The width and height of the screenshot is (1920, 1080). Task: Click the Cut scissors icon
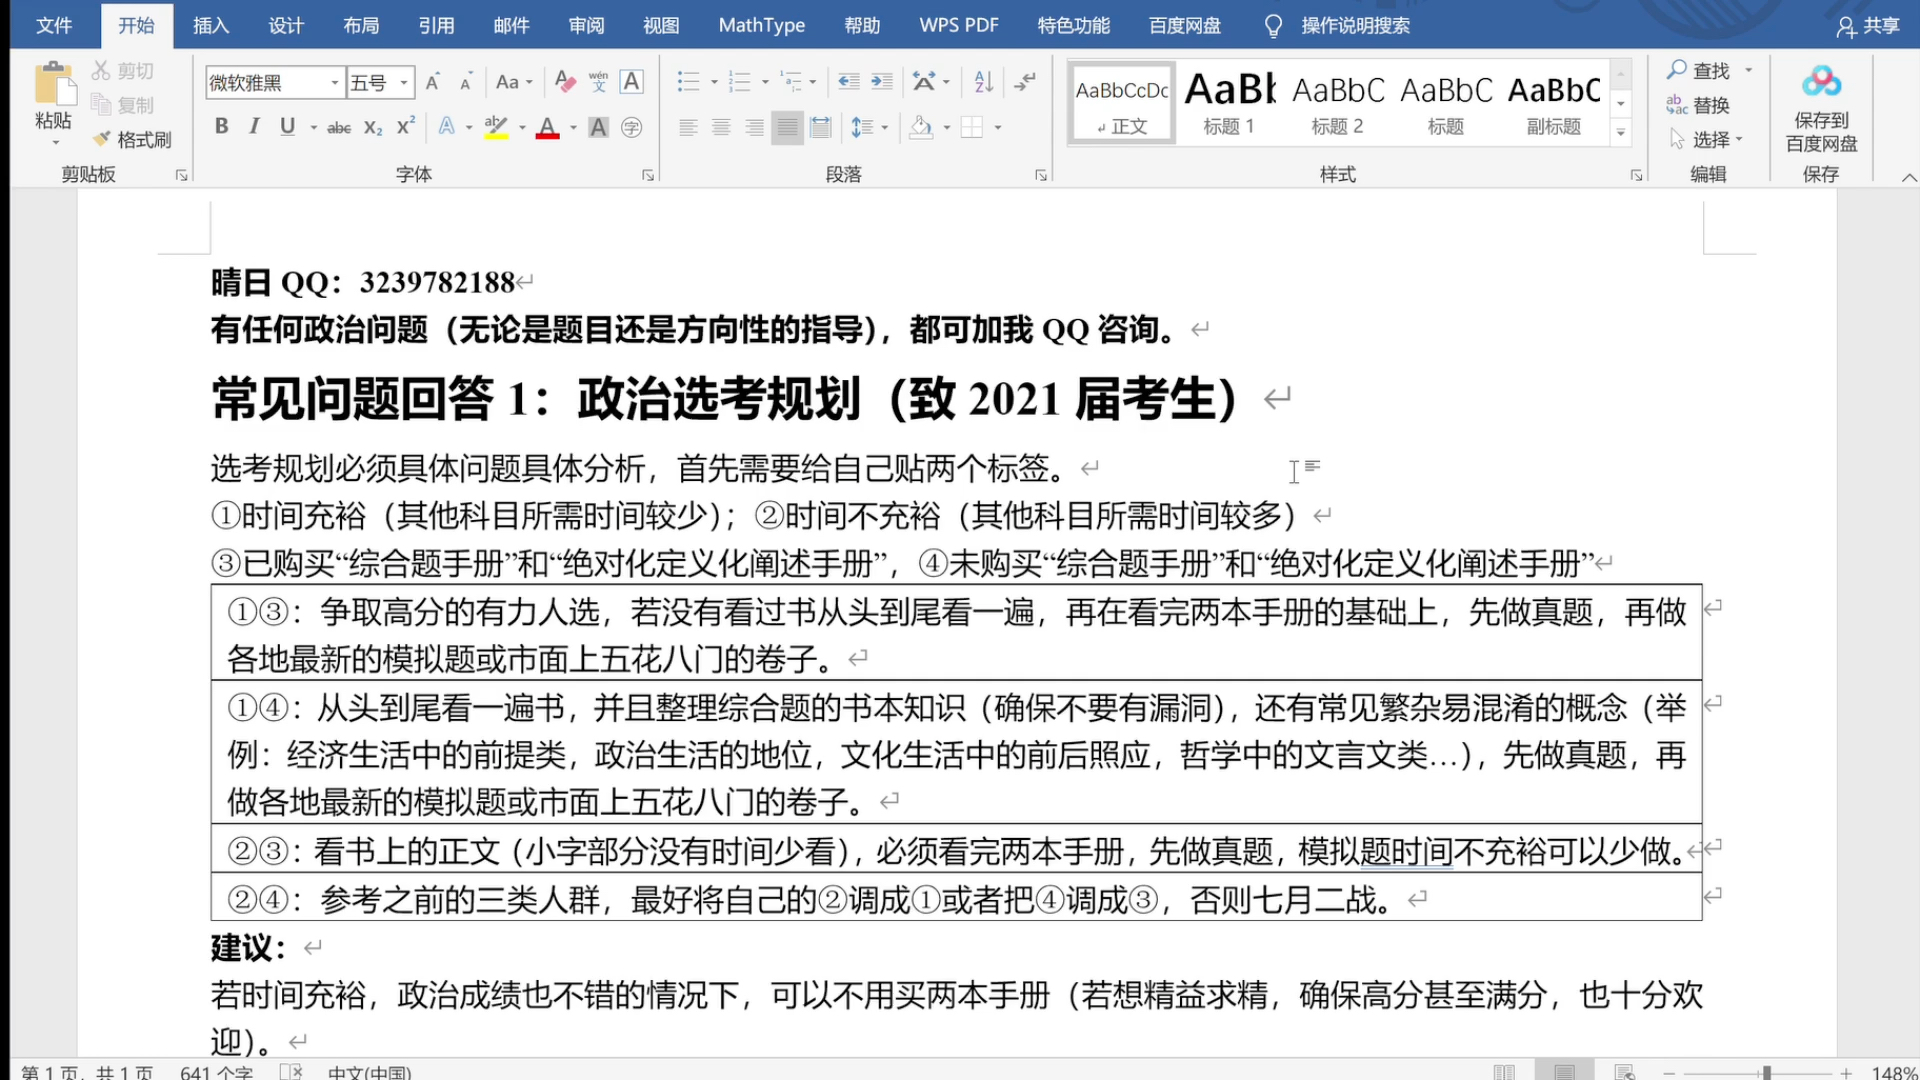pos(101,71)
